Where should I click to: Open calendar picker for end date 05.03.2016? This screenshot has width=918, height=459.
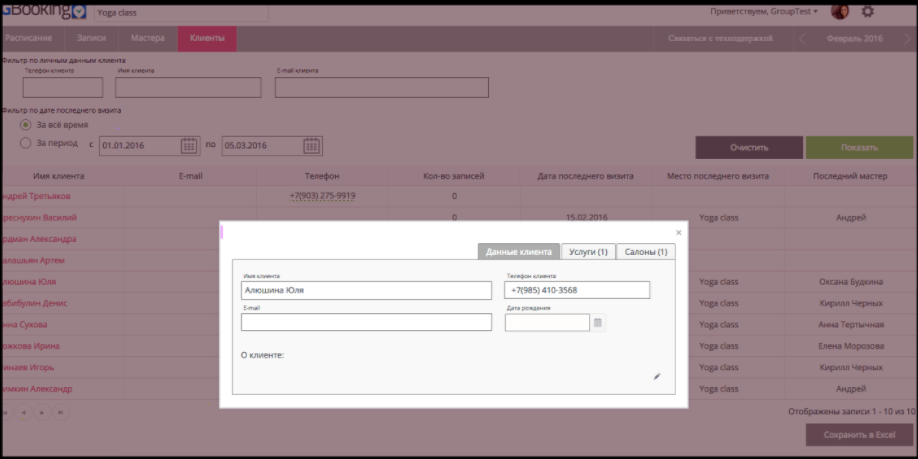click(x=311, y=146)
